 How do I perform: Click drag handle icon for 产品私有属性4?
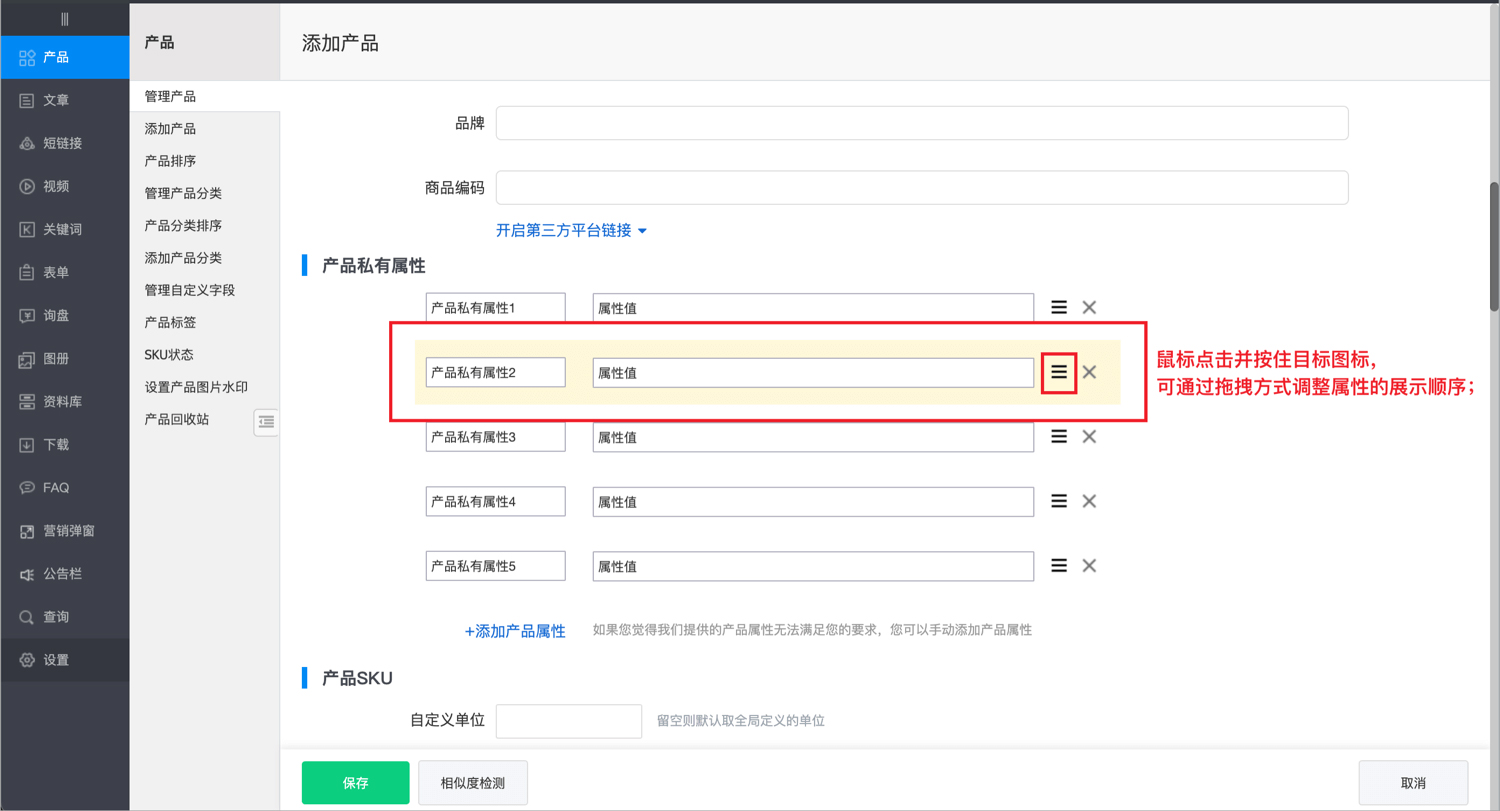[1059, 501]
